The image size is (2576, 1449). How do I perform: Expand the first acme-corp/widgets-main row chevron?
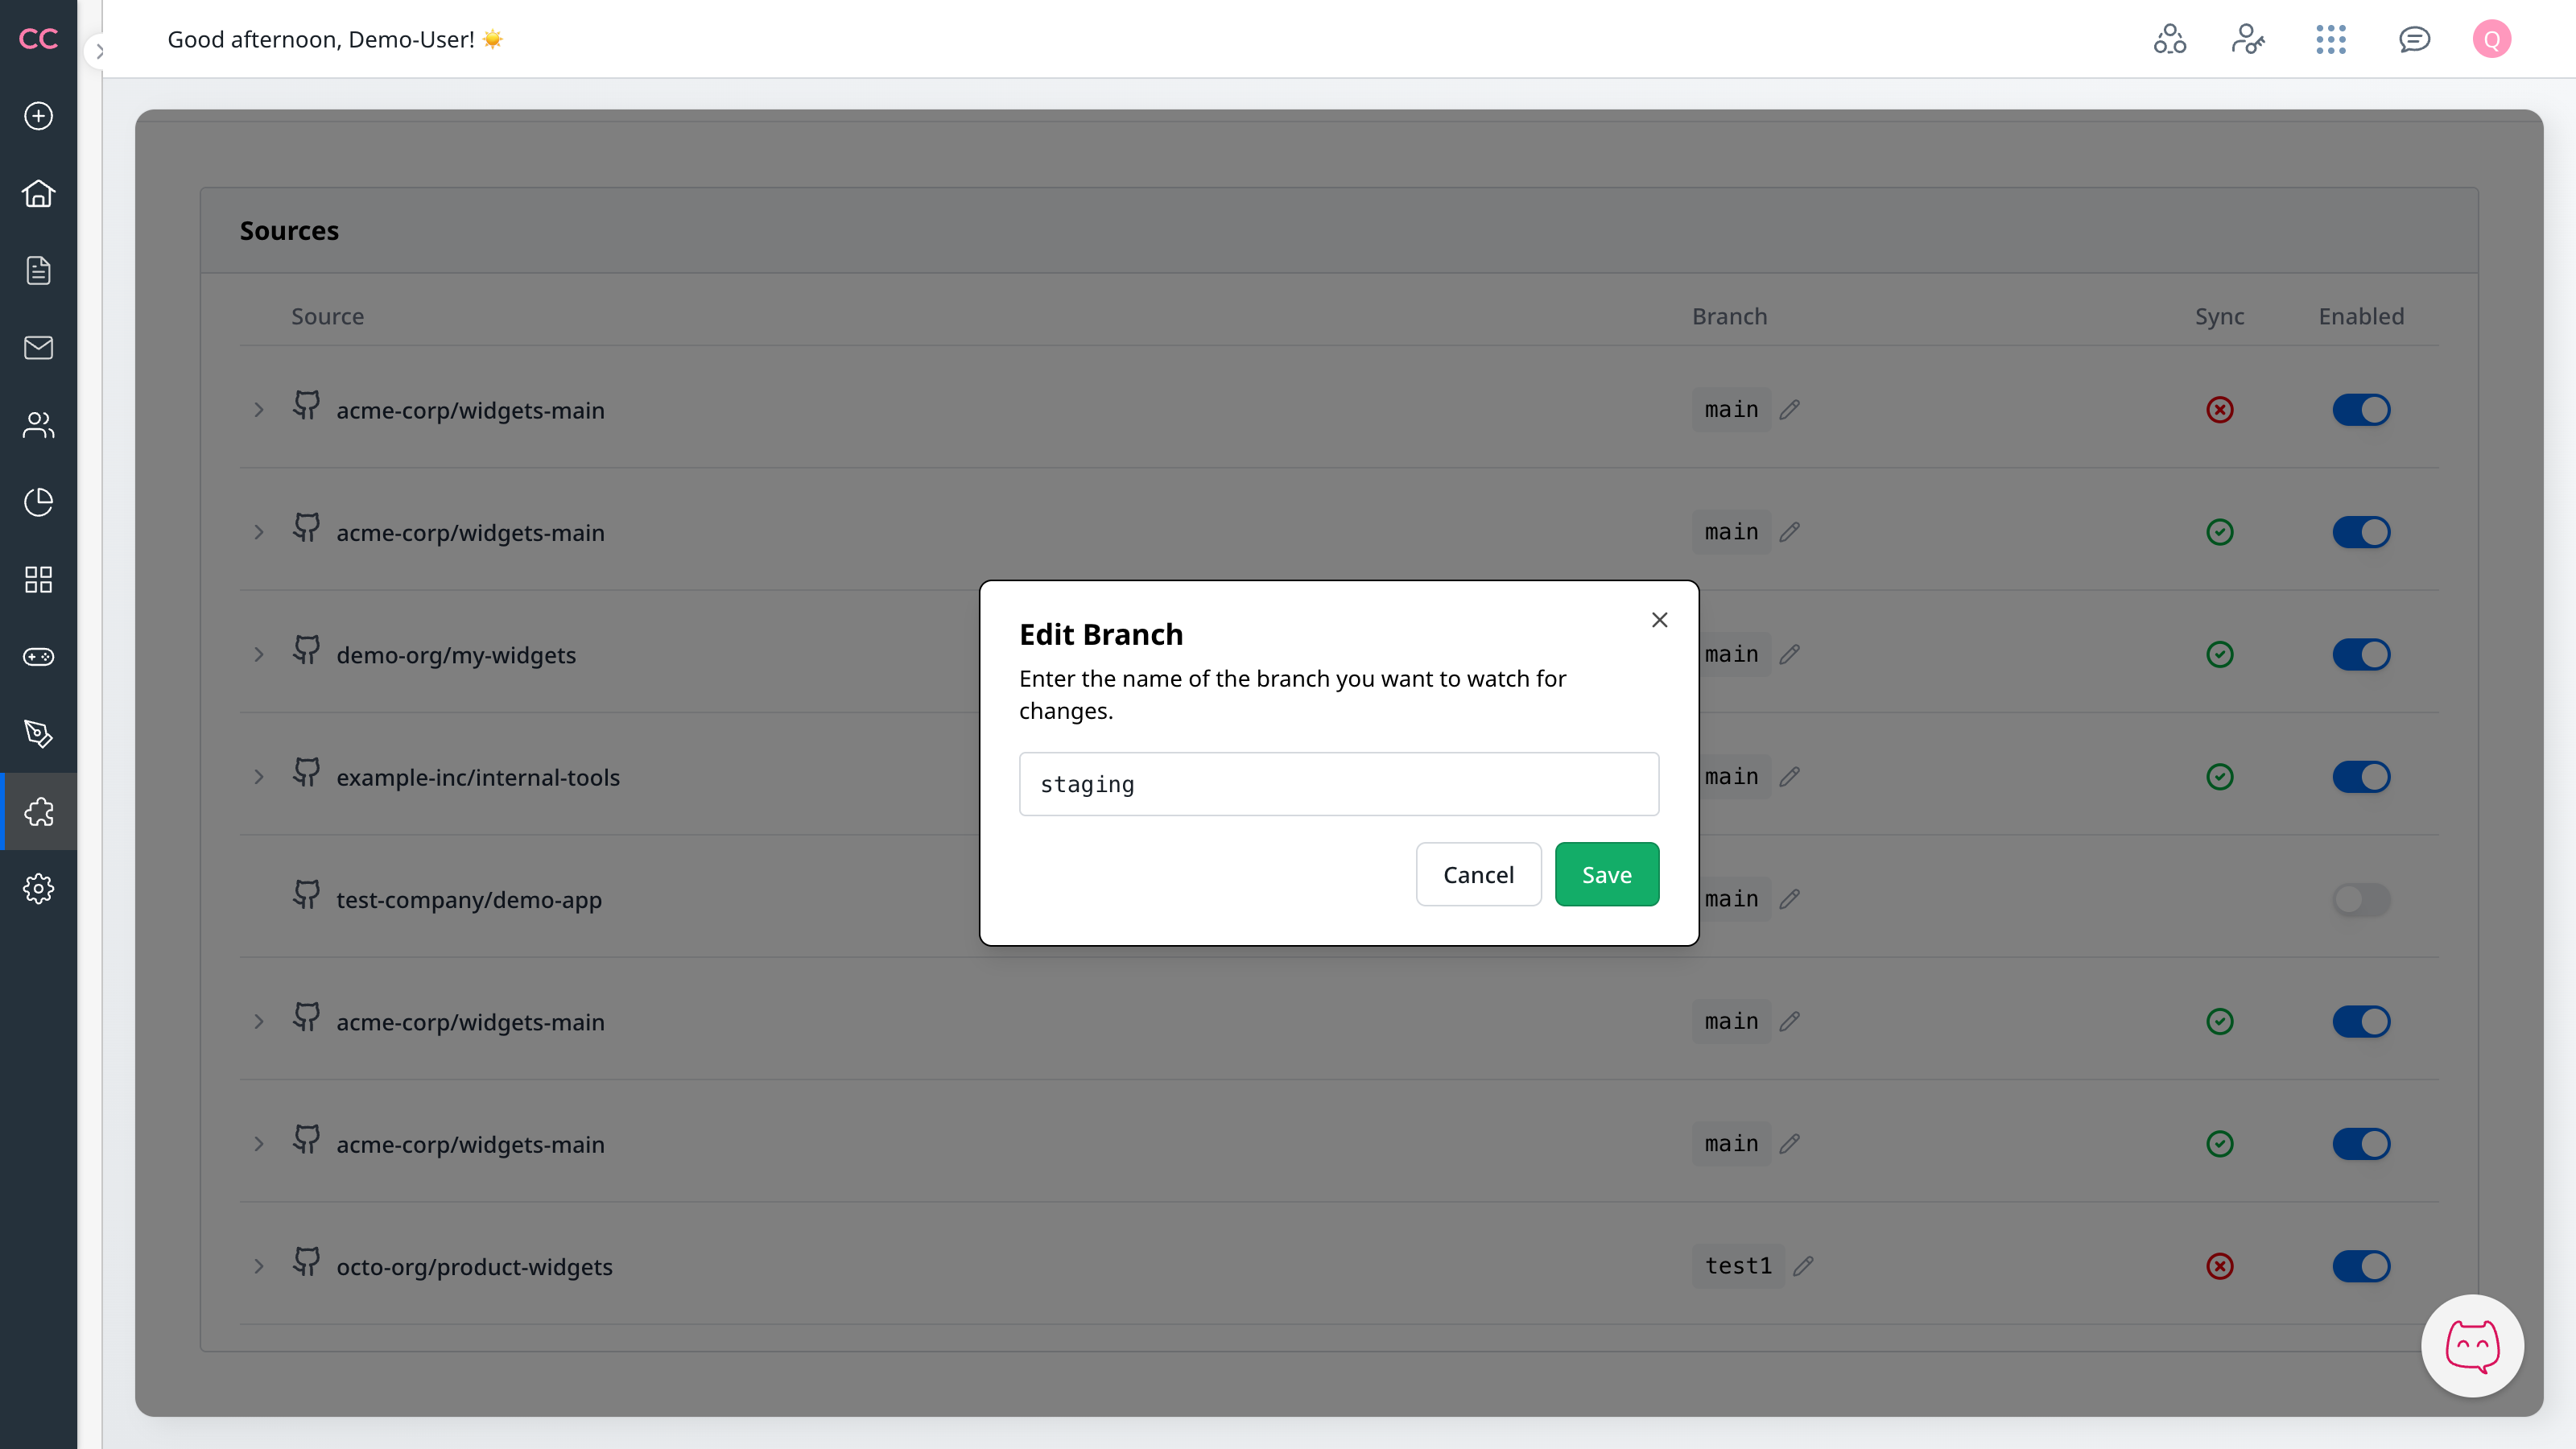pos(259,410)
